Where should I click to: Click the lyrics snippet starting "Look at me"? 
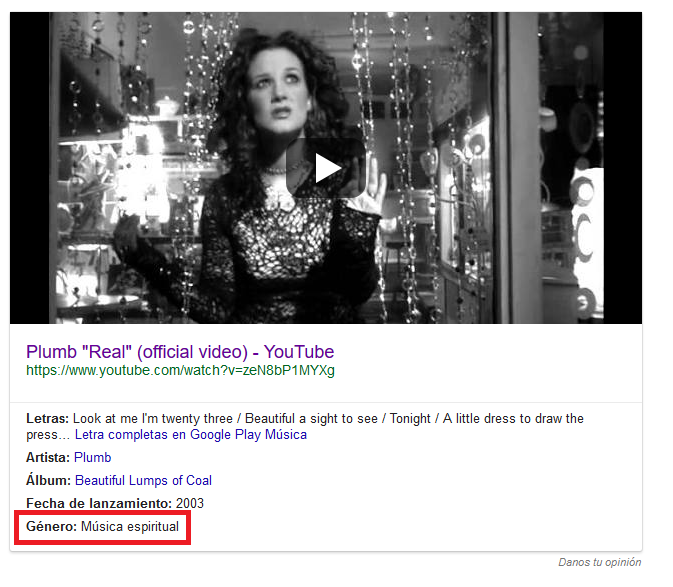click(305, 426)
